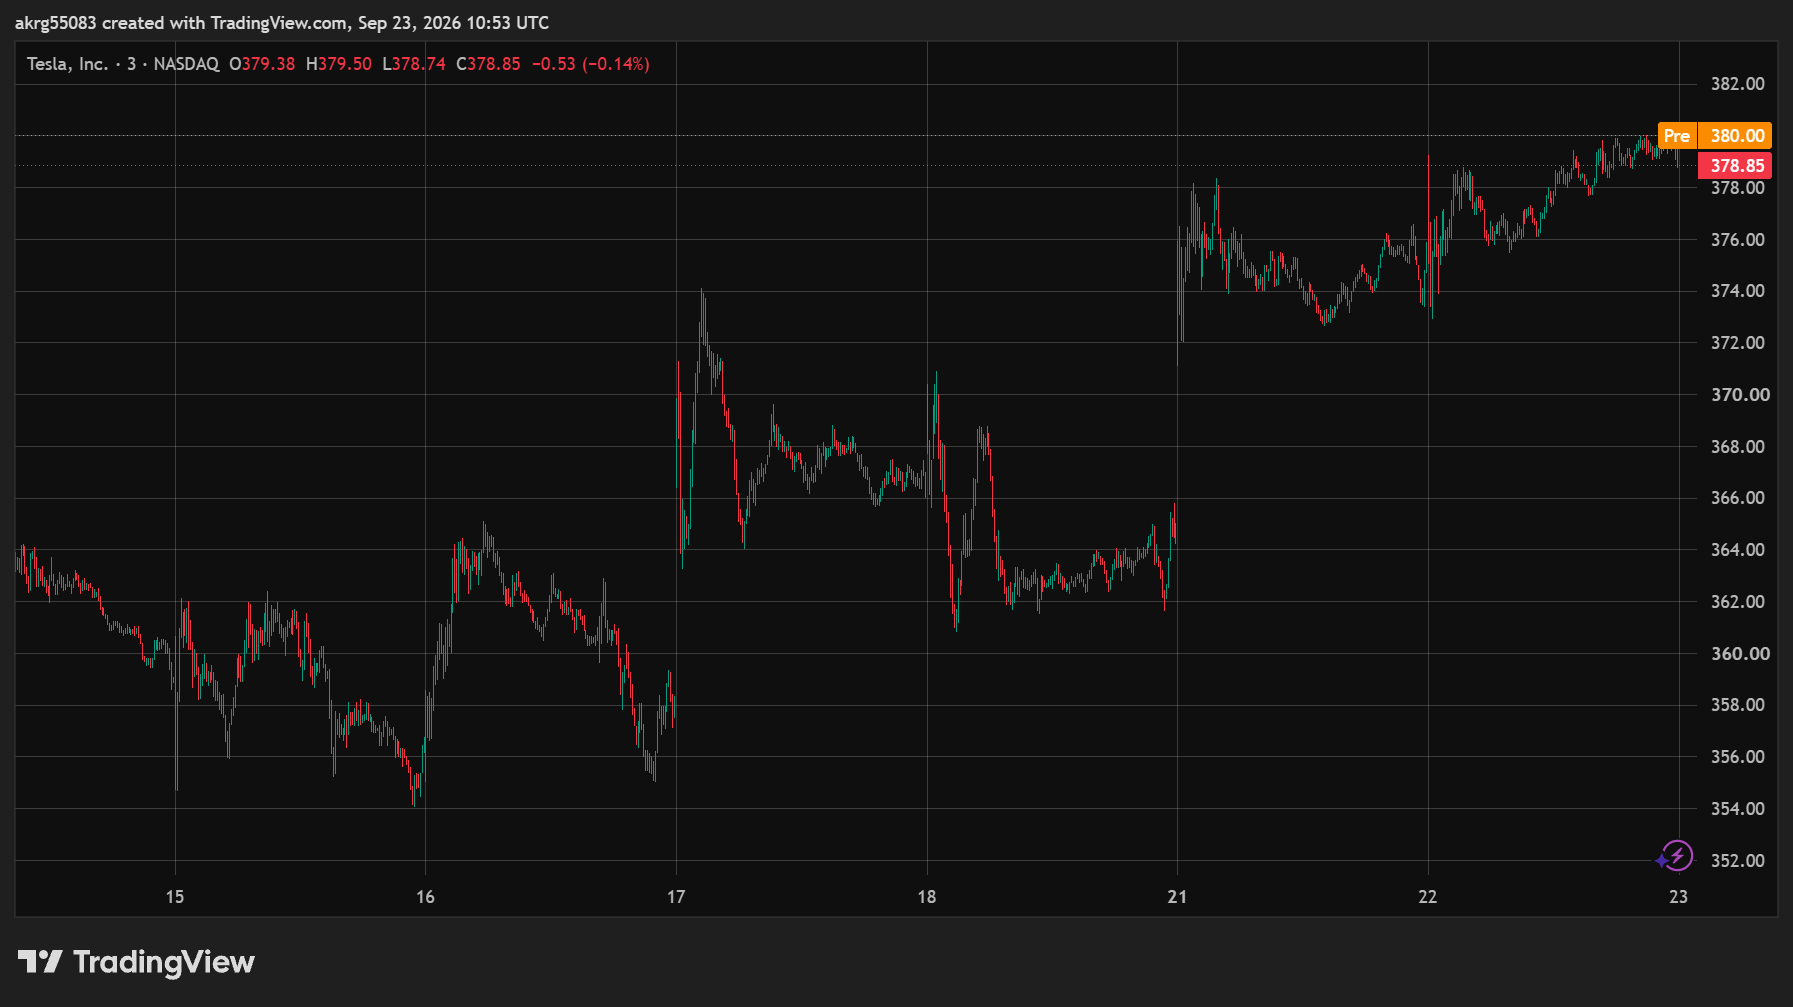The height and width of the screenshot is (1007, 1793).
Task: Click the date label 22 on time axis
Action: point(1428,897)
